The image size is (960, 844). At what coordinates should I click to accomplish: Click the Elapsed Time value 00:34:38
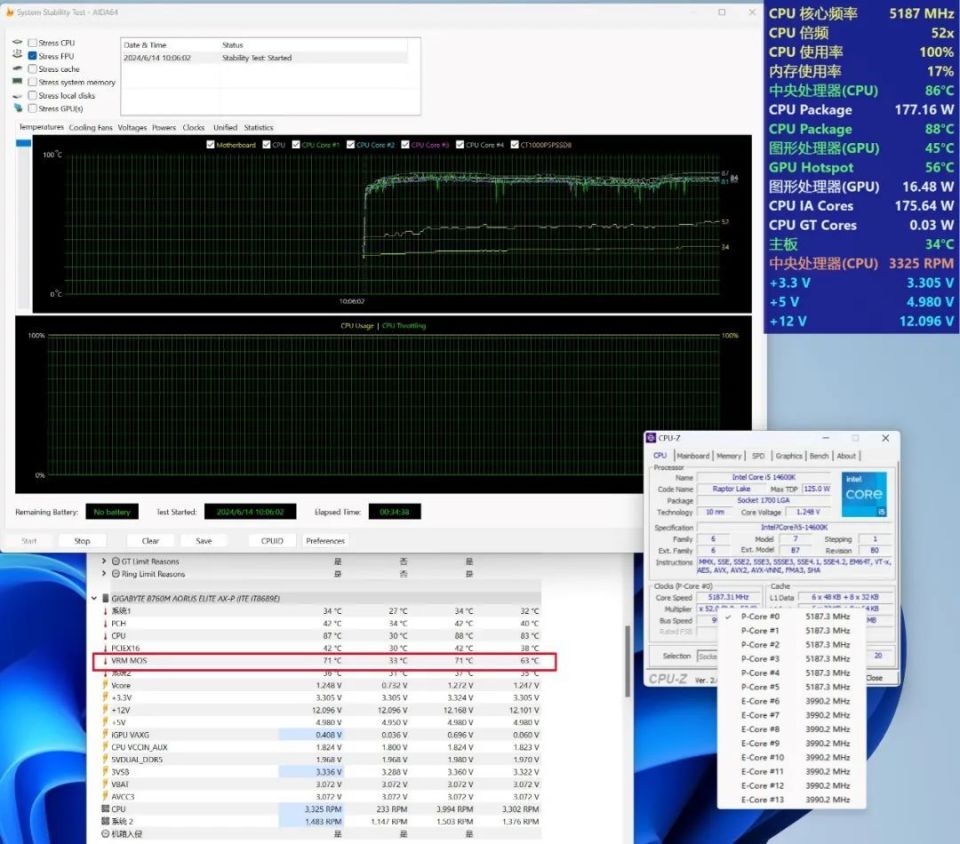click(x=394, y=512)
